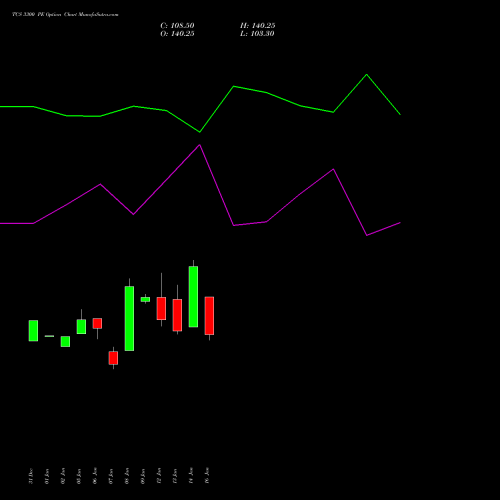This screenshot has height=500, width=500.
Task: Click the 31 Dec date label
Action: 31,476
